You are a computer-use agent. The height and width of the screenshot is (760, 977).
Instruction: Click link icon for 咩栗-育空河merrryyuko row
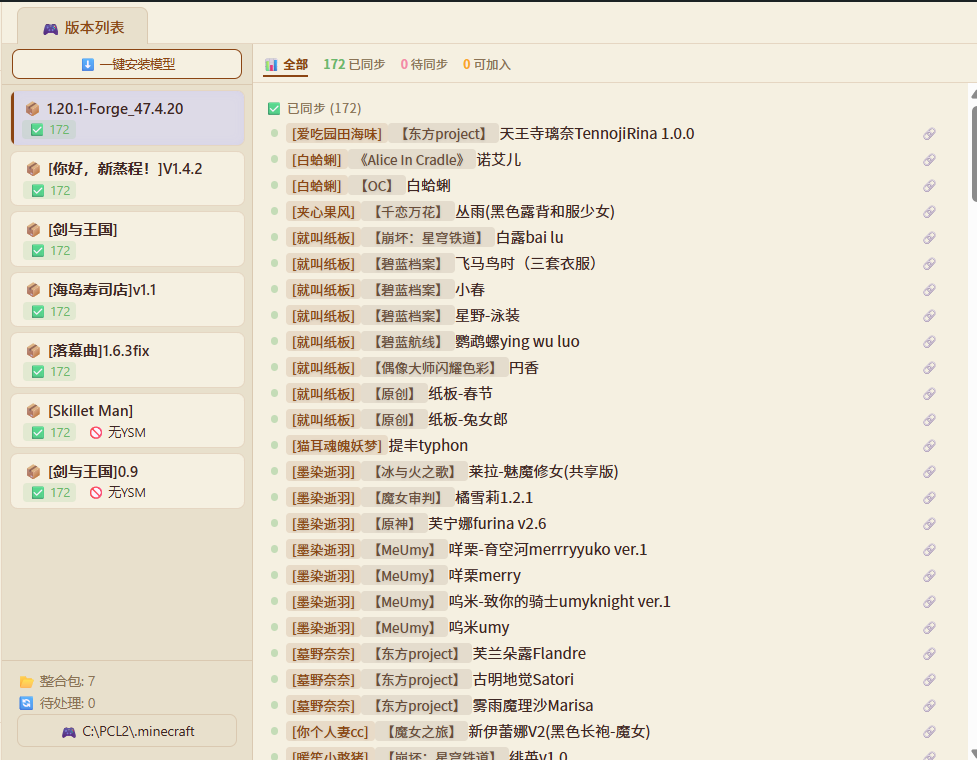[929, 550]
